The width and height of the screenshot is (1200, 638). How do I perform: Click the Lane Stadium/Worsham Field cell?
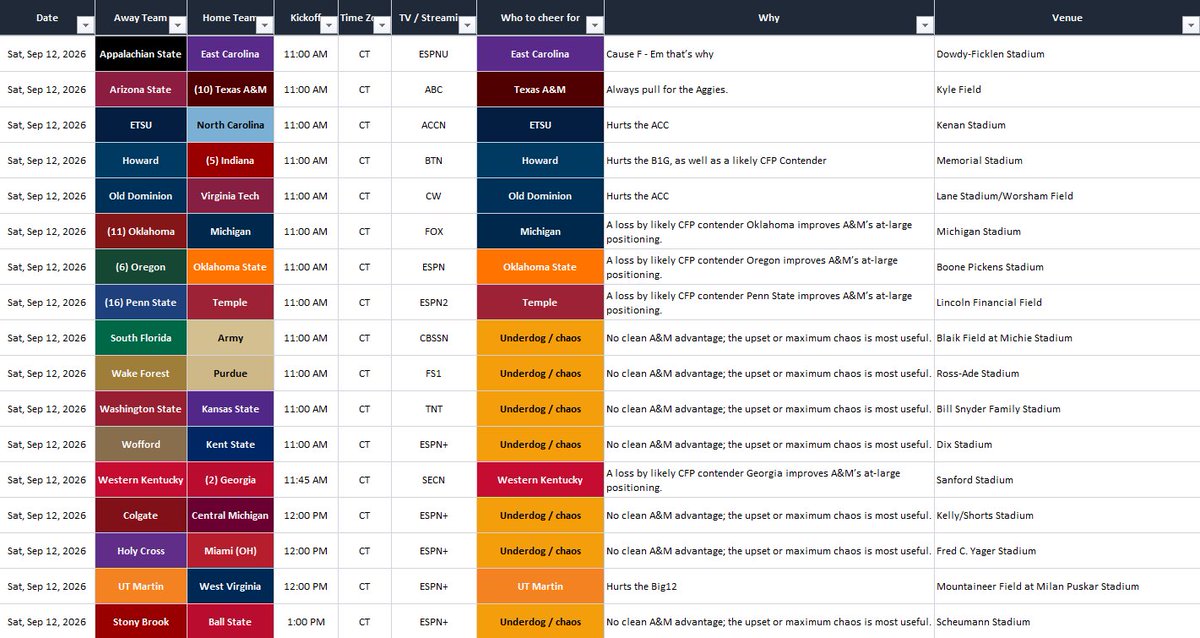1067,196
